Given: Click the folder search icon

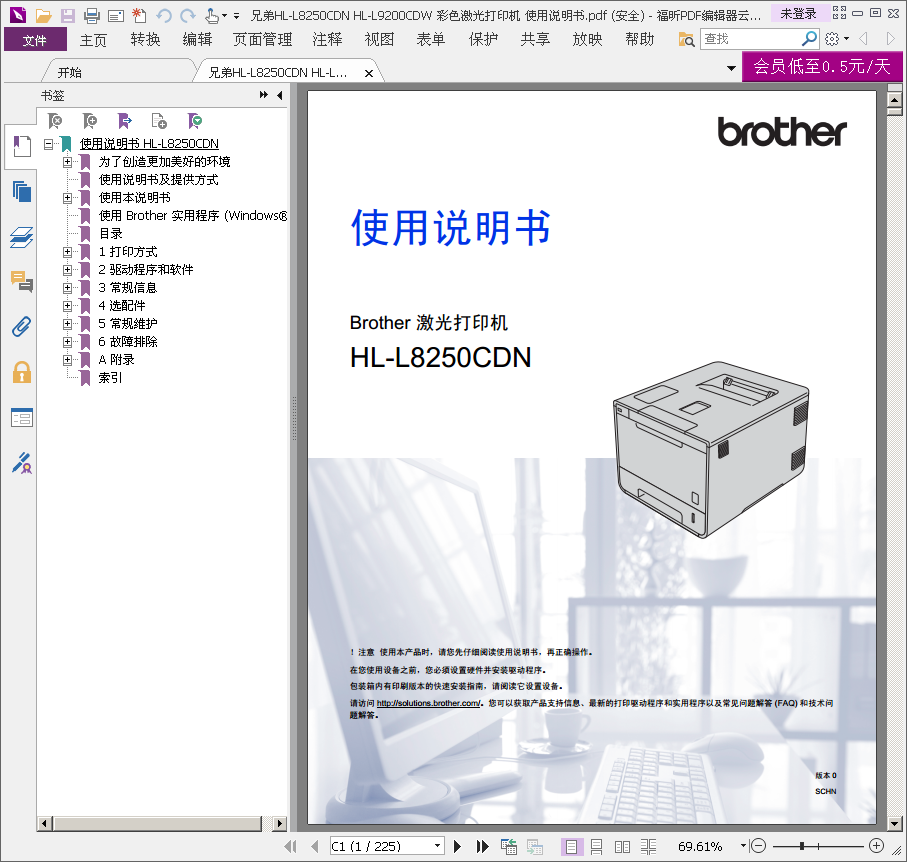Looking at the screenshot, I should point(686,39).
